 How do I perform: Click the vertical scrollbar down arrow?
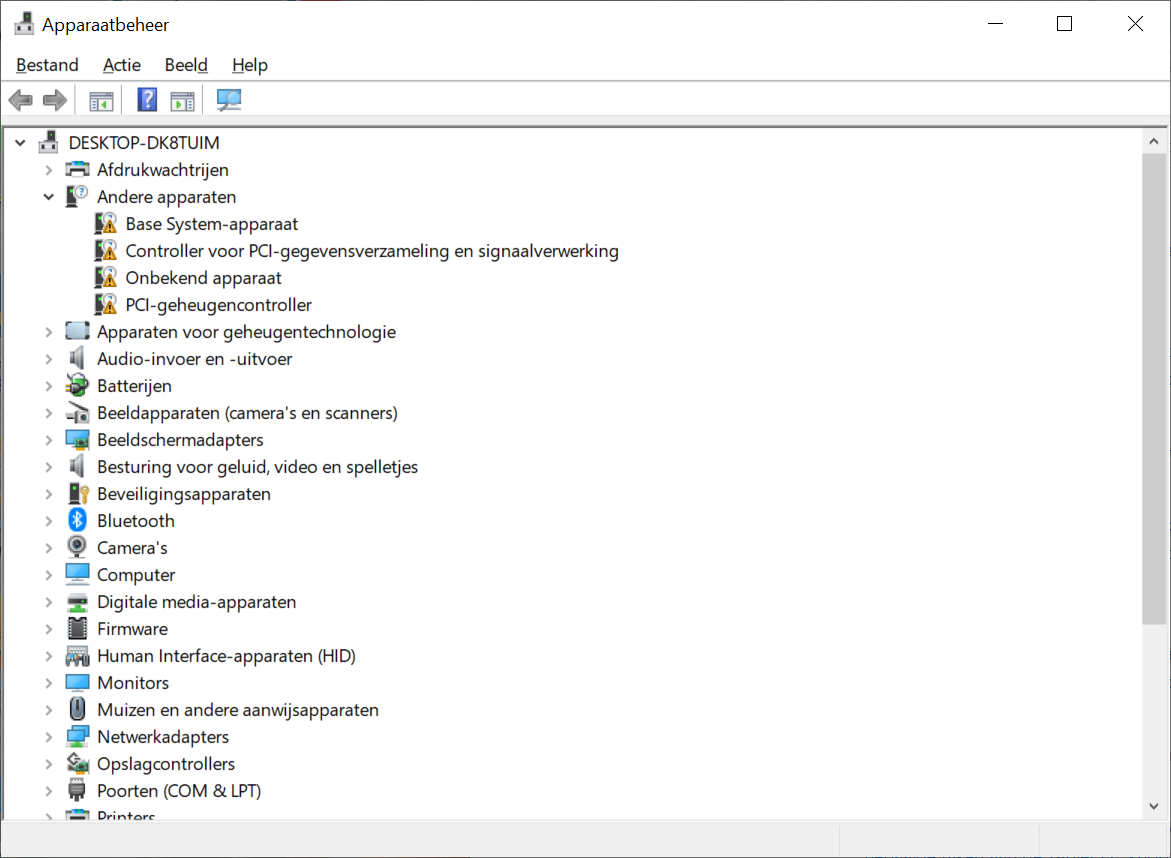(1154, 806)
